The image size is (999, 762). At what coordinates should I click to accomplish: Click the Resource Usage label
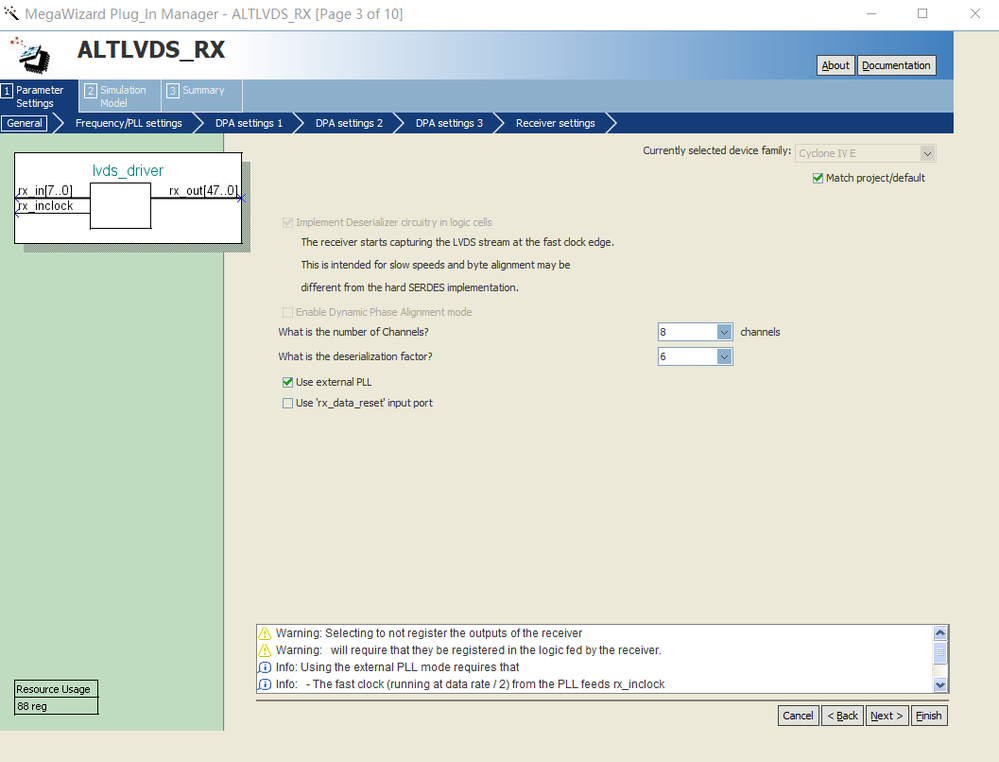coord(54,689)
